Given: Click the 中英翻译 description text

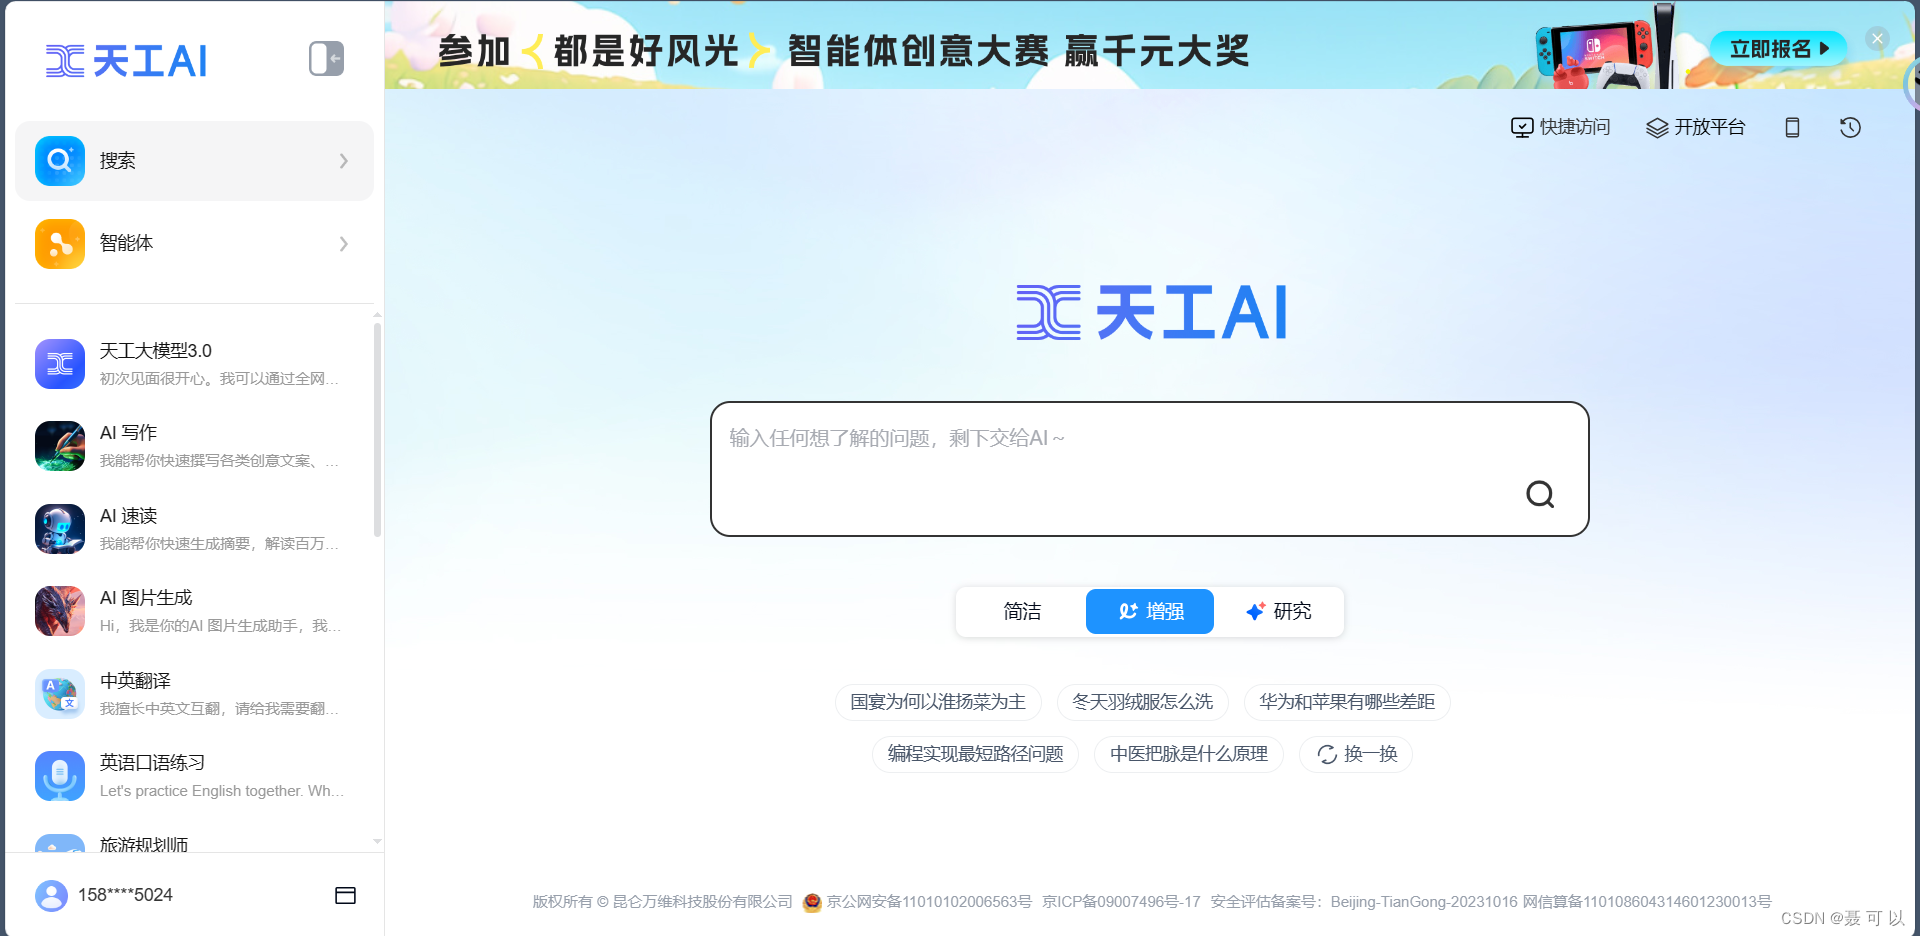Looking at the screenshot, I should (x=219, y=709).
